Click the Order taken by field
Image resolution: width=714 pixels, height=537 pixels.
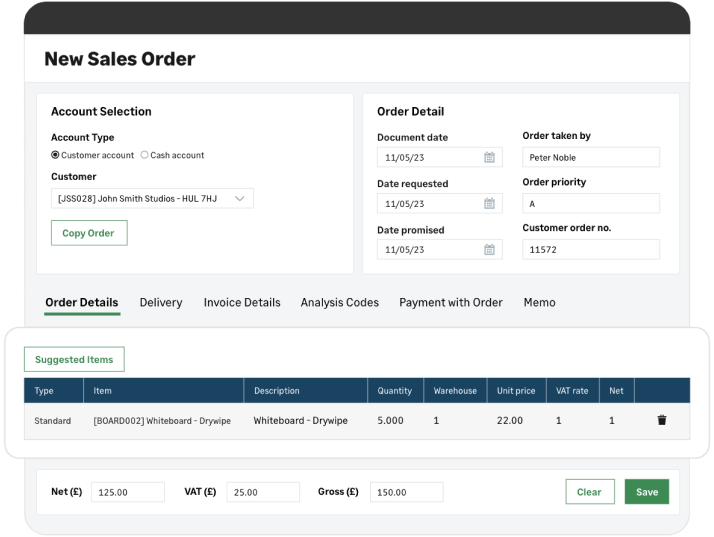click(591, 157)
